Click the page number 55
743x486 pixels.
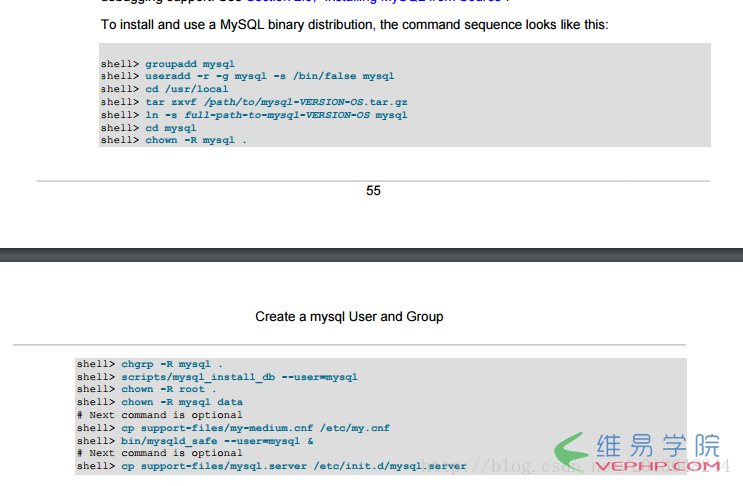point(373,190)
